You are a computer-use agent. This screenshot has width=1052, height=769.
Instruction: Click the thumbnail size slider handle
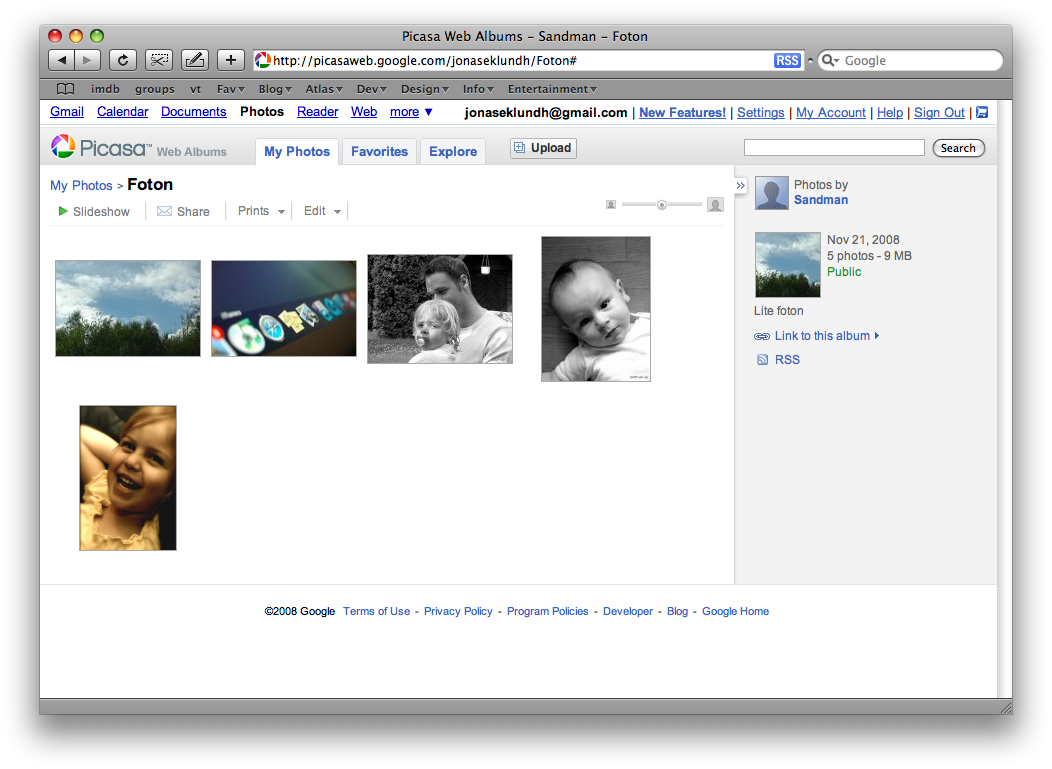click(662, 205)
